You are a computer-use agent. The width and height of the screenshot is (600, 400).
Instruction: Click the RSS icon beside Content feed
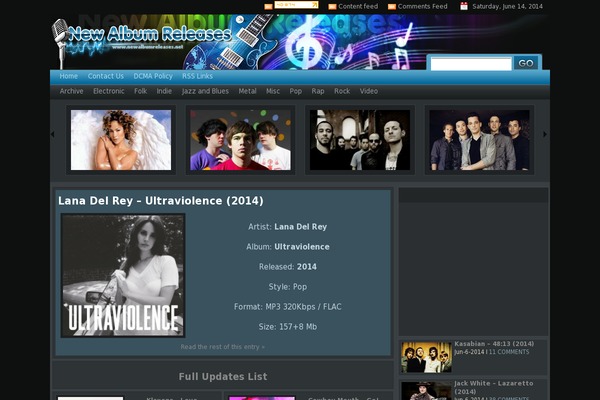332,7
